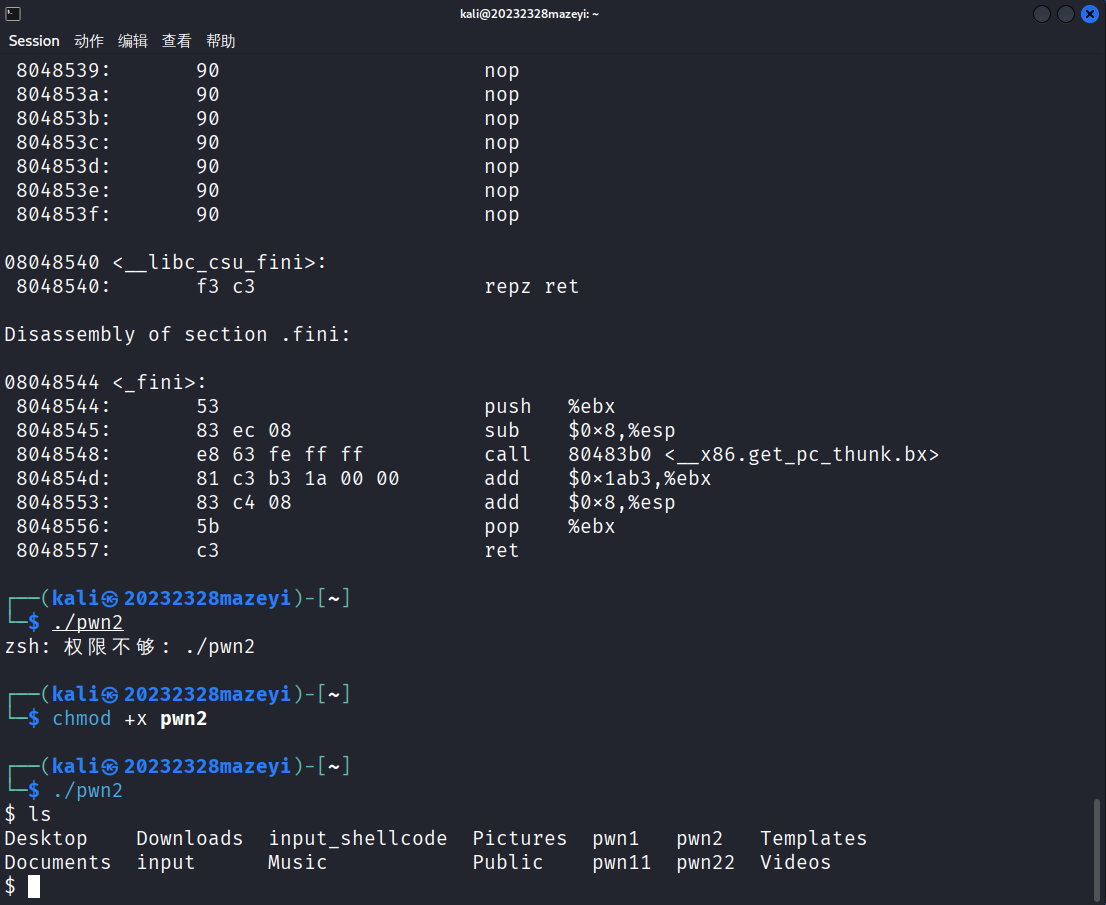Click the vertical scrollbar thumb
Screen dimensions: 1106x905
pos(1096,850)
